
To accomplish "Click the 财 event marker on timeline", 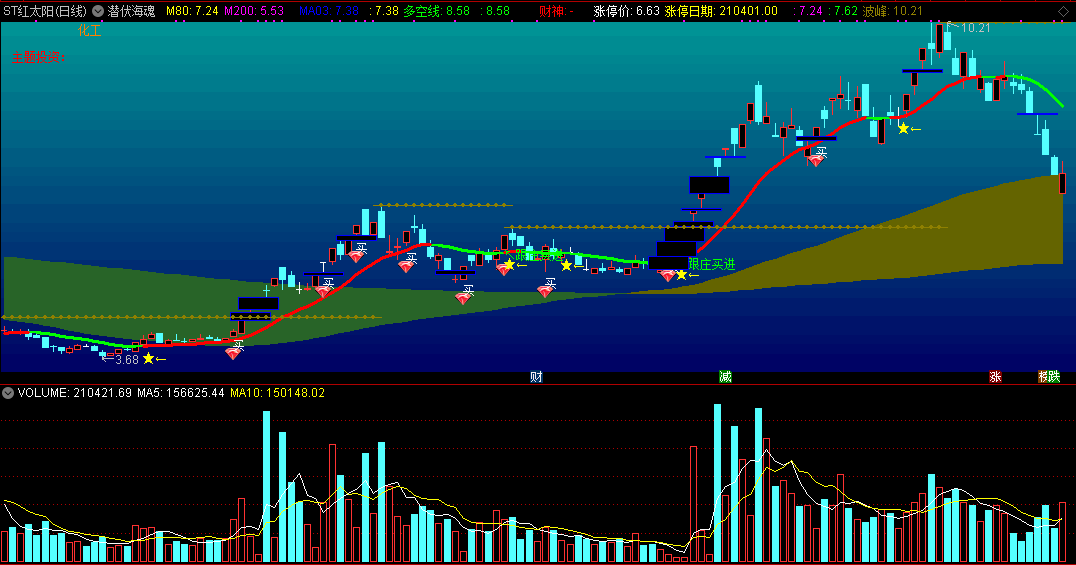I will pos(537,376).
